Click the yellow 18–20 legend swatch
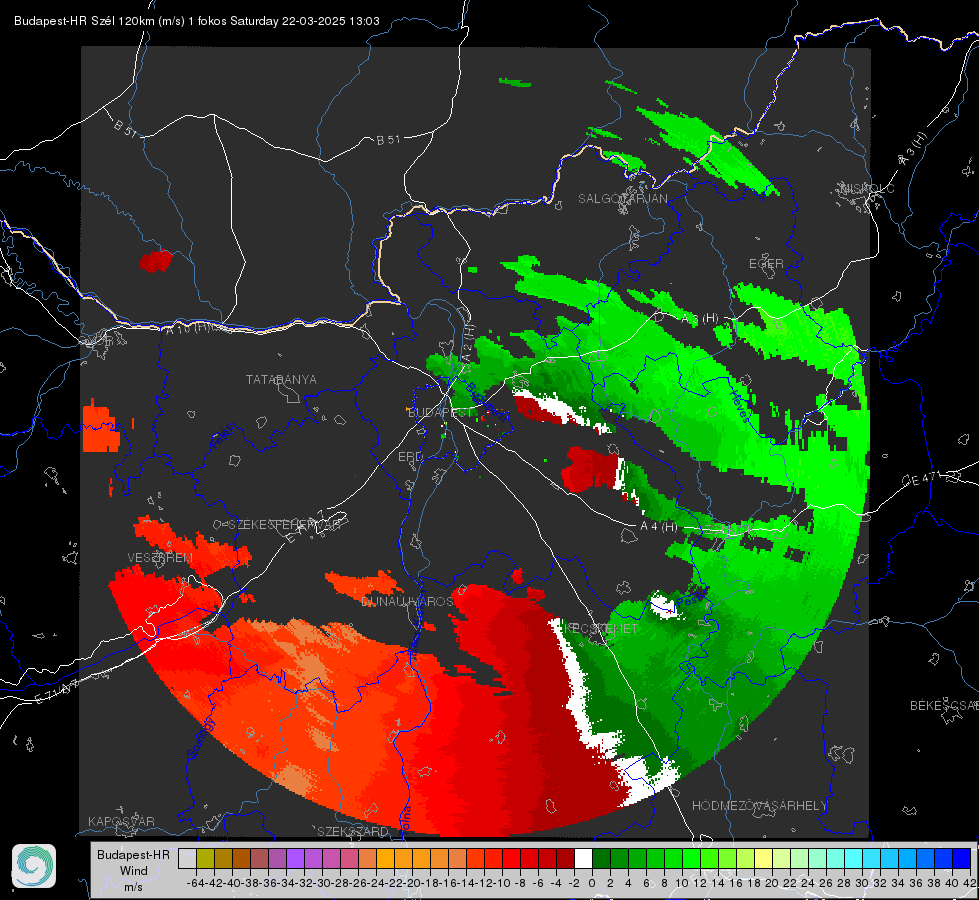The height and width of the screenshot is (900, 979). coord(764,859)
